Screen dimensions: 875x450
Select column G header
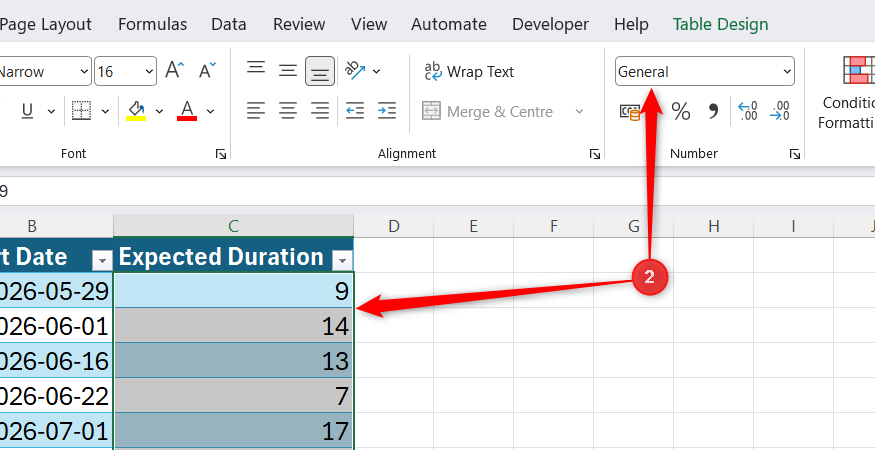click(x=634, y=226)
